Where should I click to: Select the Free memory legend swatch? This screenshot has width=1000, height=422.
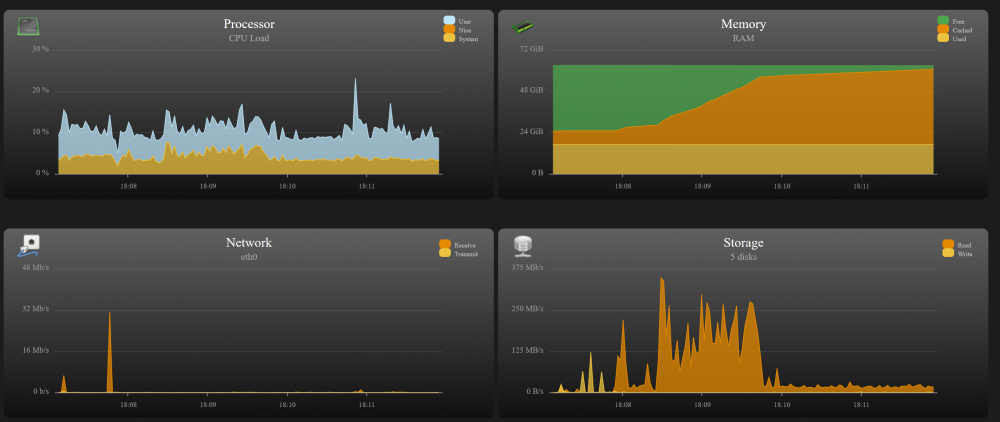pyautogui.click(x=943, y=20)
